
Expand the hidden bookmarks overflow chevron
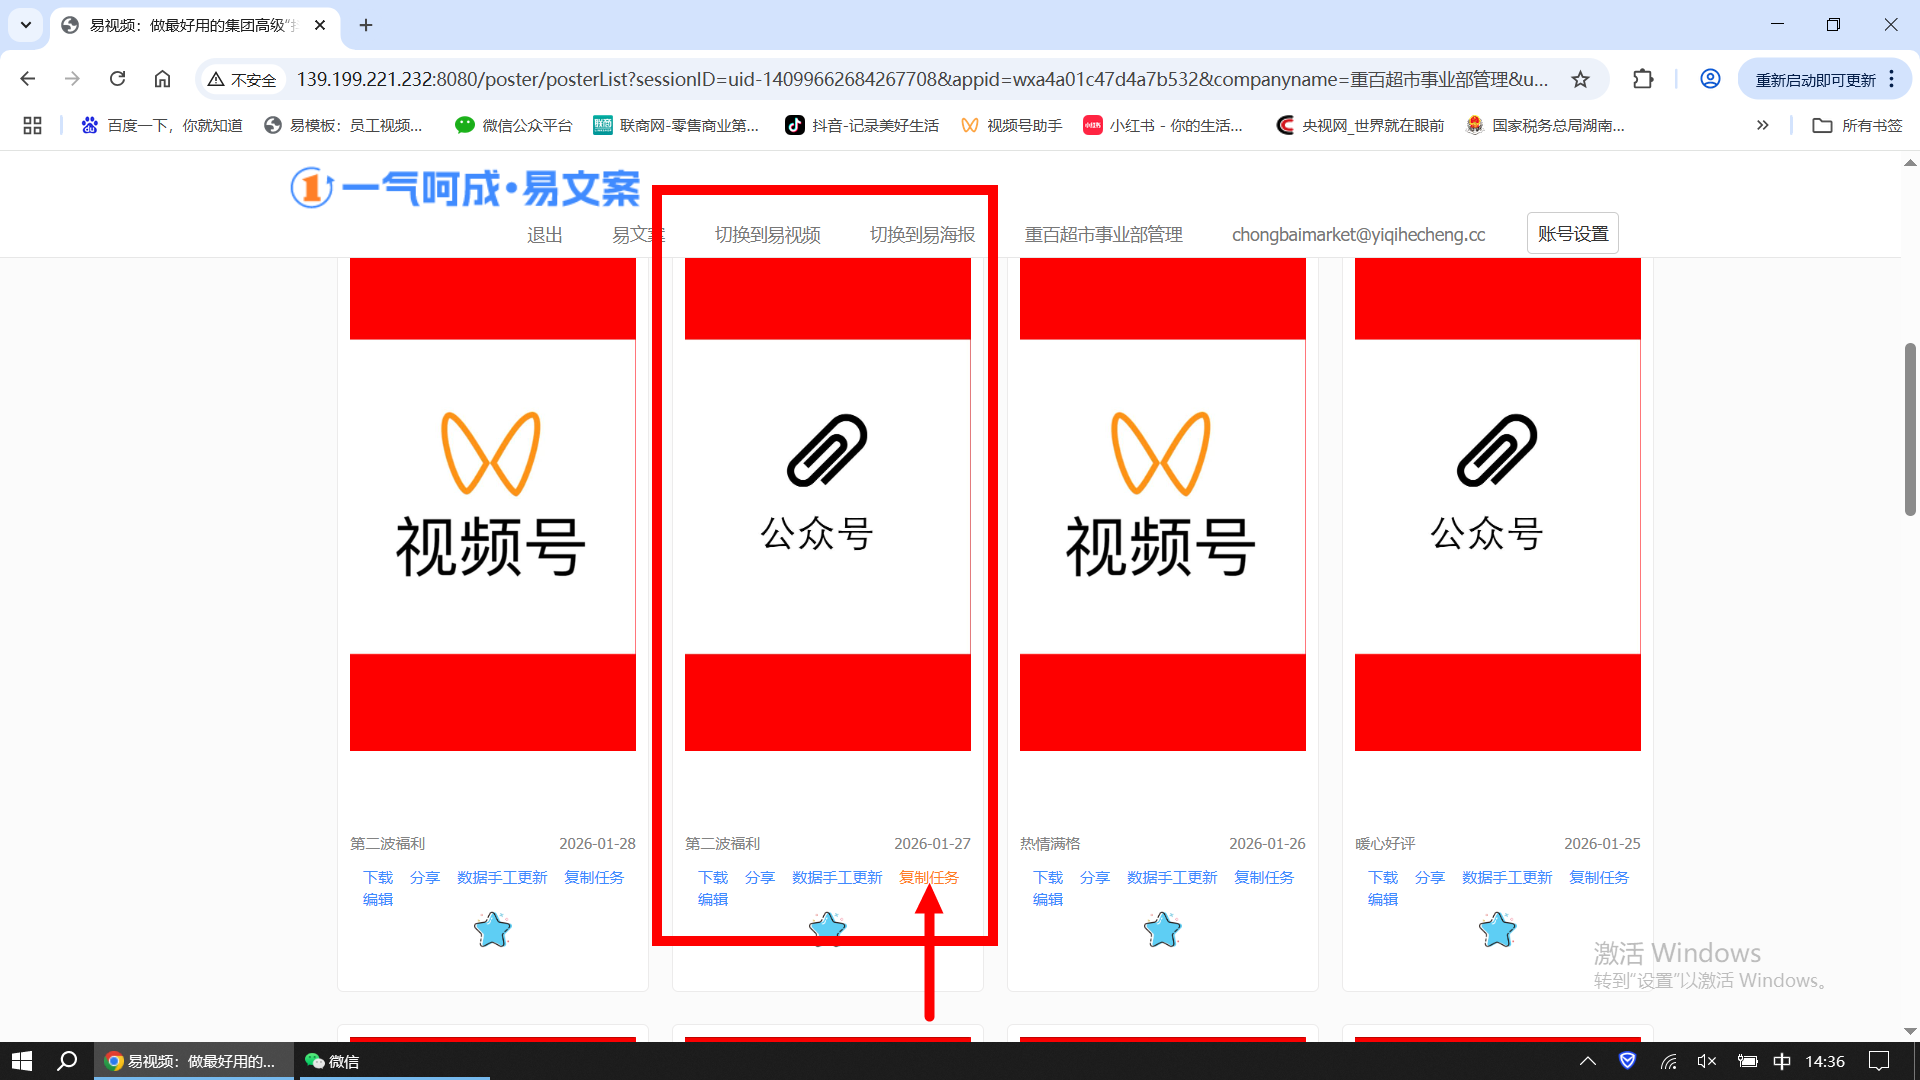[1762, 125]
